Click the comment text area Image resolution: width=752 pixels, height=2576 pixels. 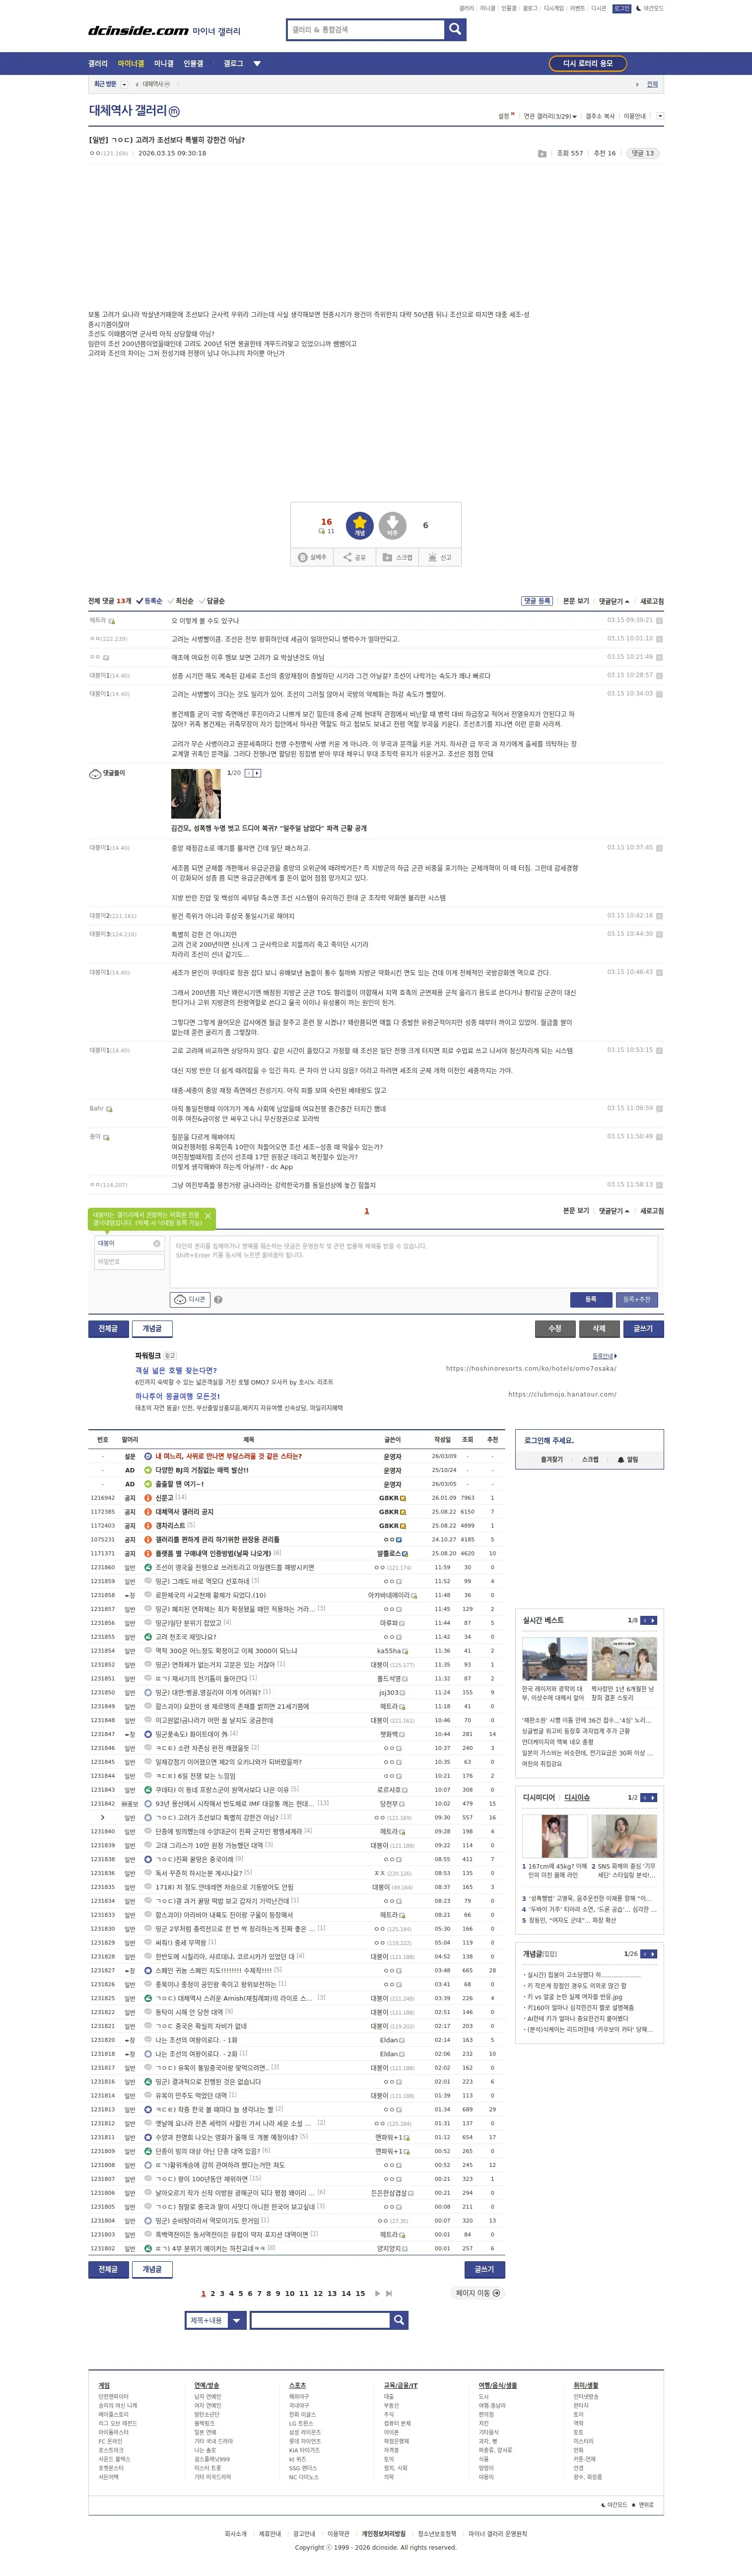pyautogui.click(x=414, y=1261)
